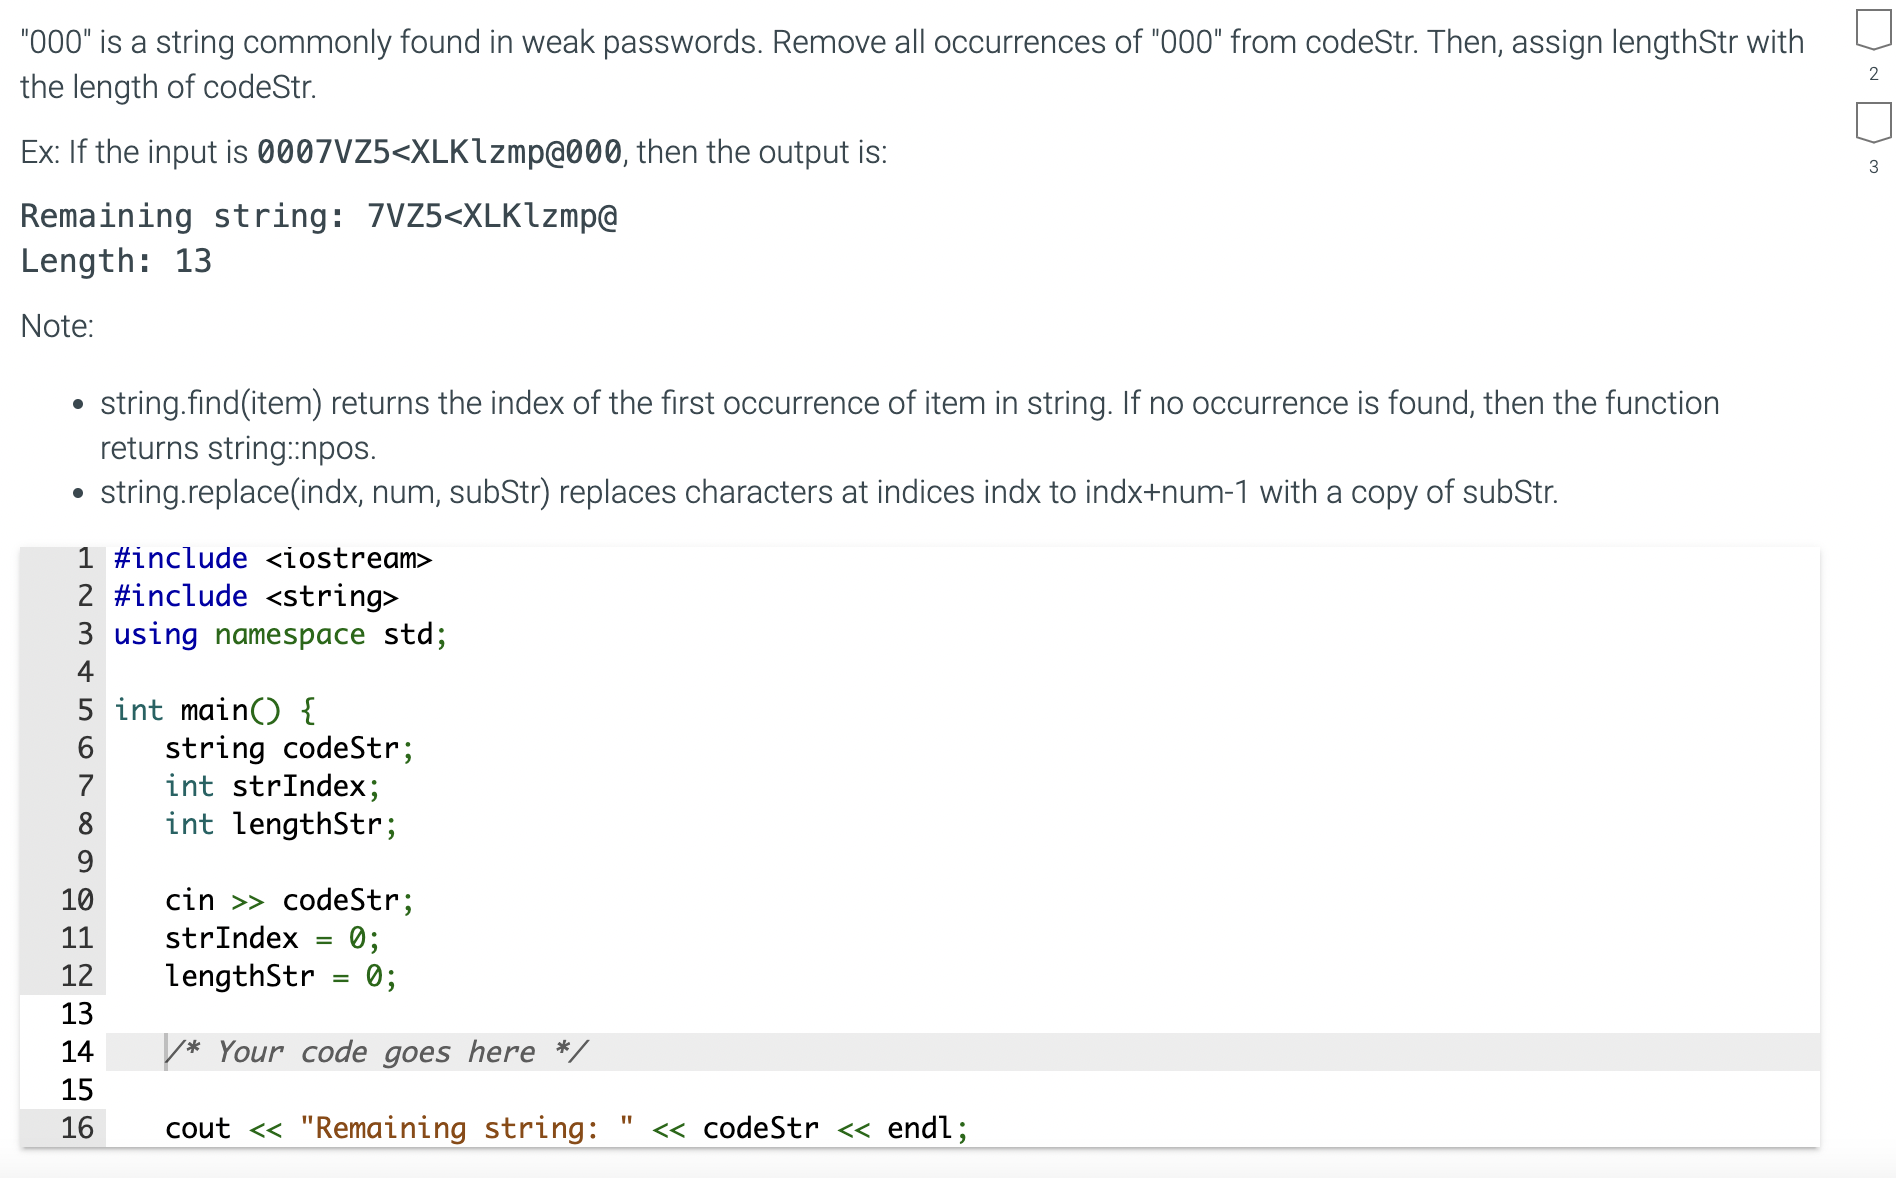Select the #include <iostream> directive on line 1
This screenshot has height=1178, width=1896.
(x=272, y=558)
